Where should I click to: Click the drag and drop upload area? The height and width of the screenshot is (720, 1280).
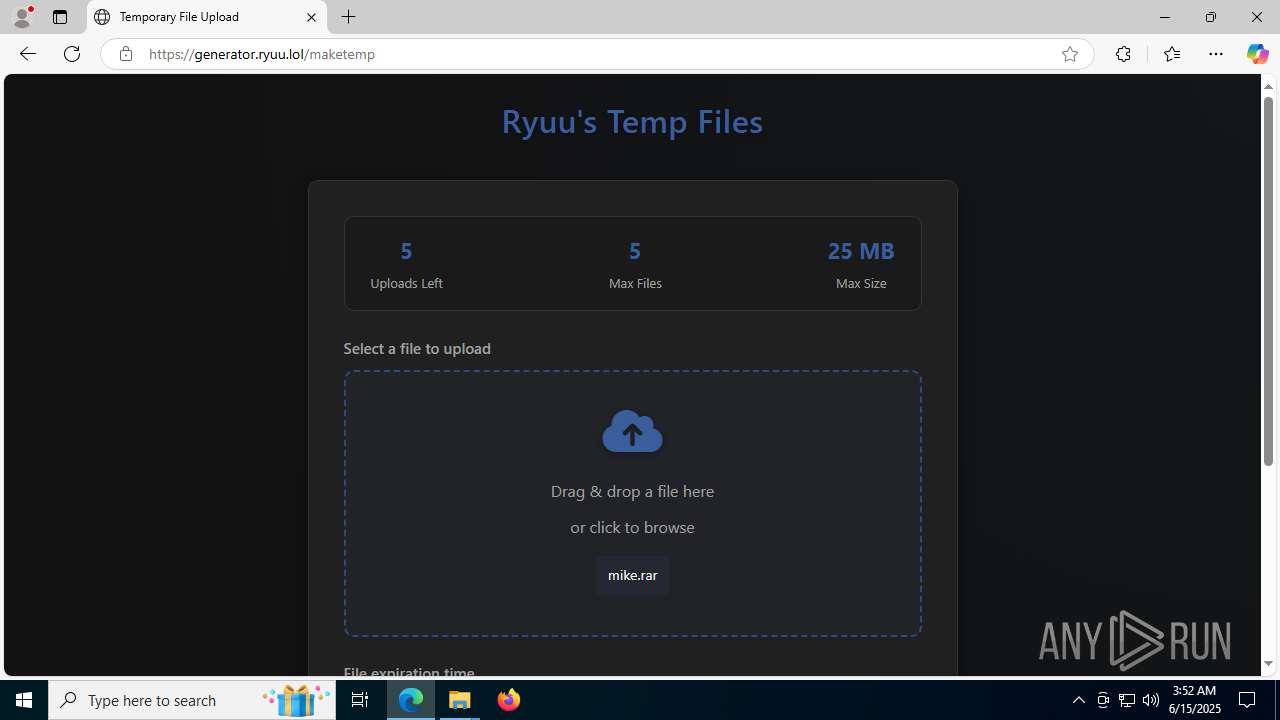click(x=632, y=503)
